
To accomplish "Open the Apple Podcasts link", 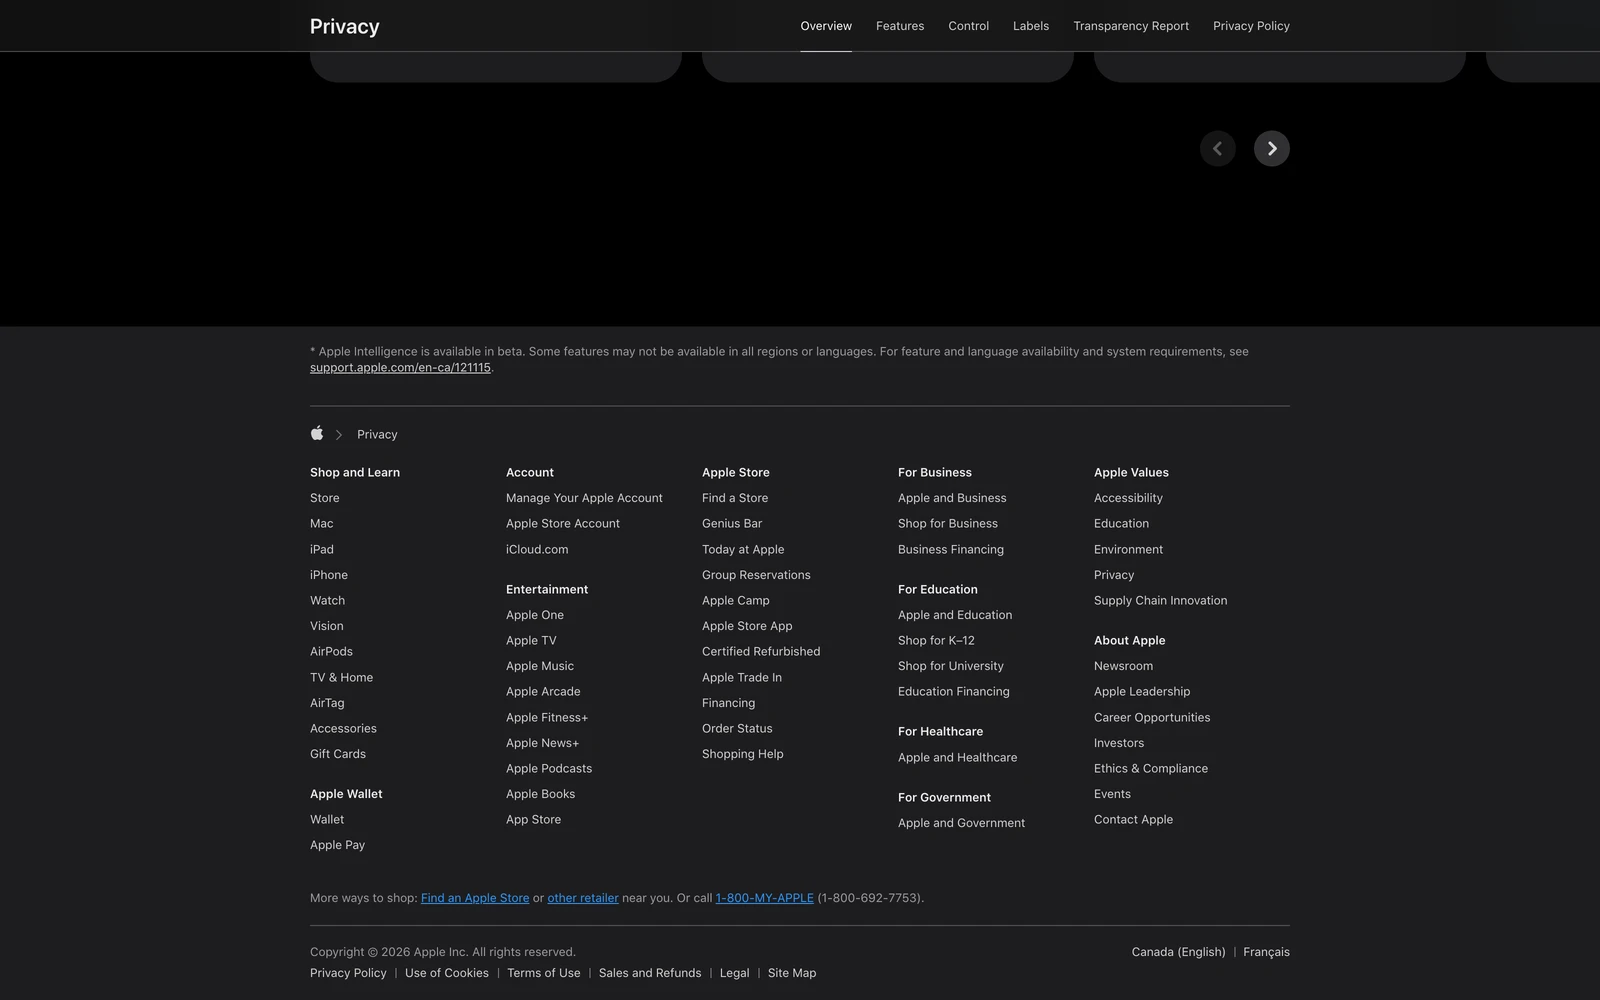I will pyautogui.click(x=549, y=769).
